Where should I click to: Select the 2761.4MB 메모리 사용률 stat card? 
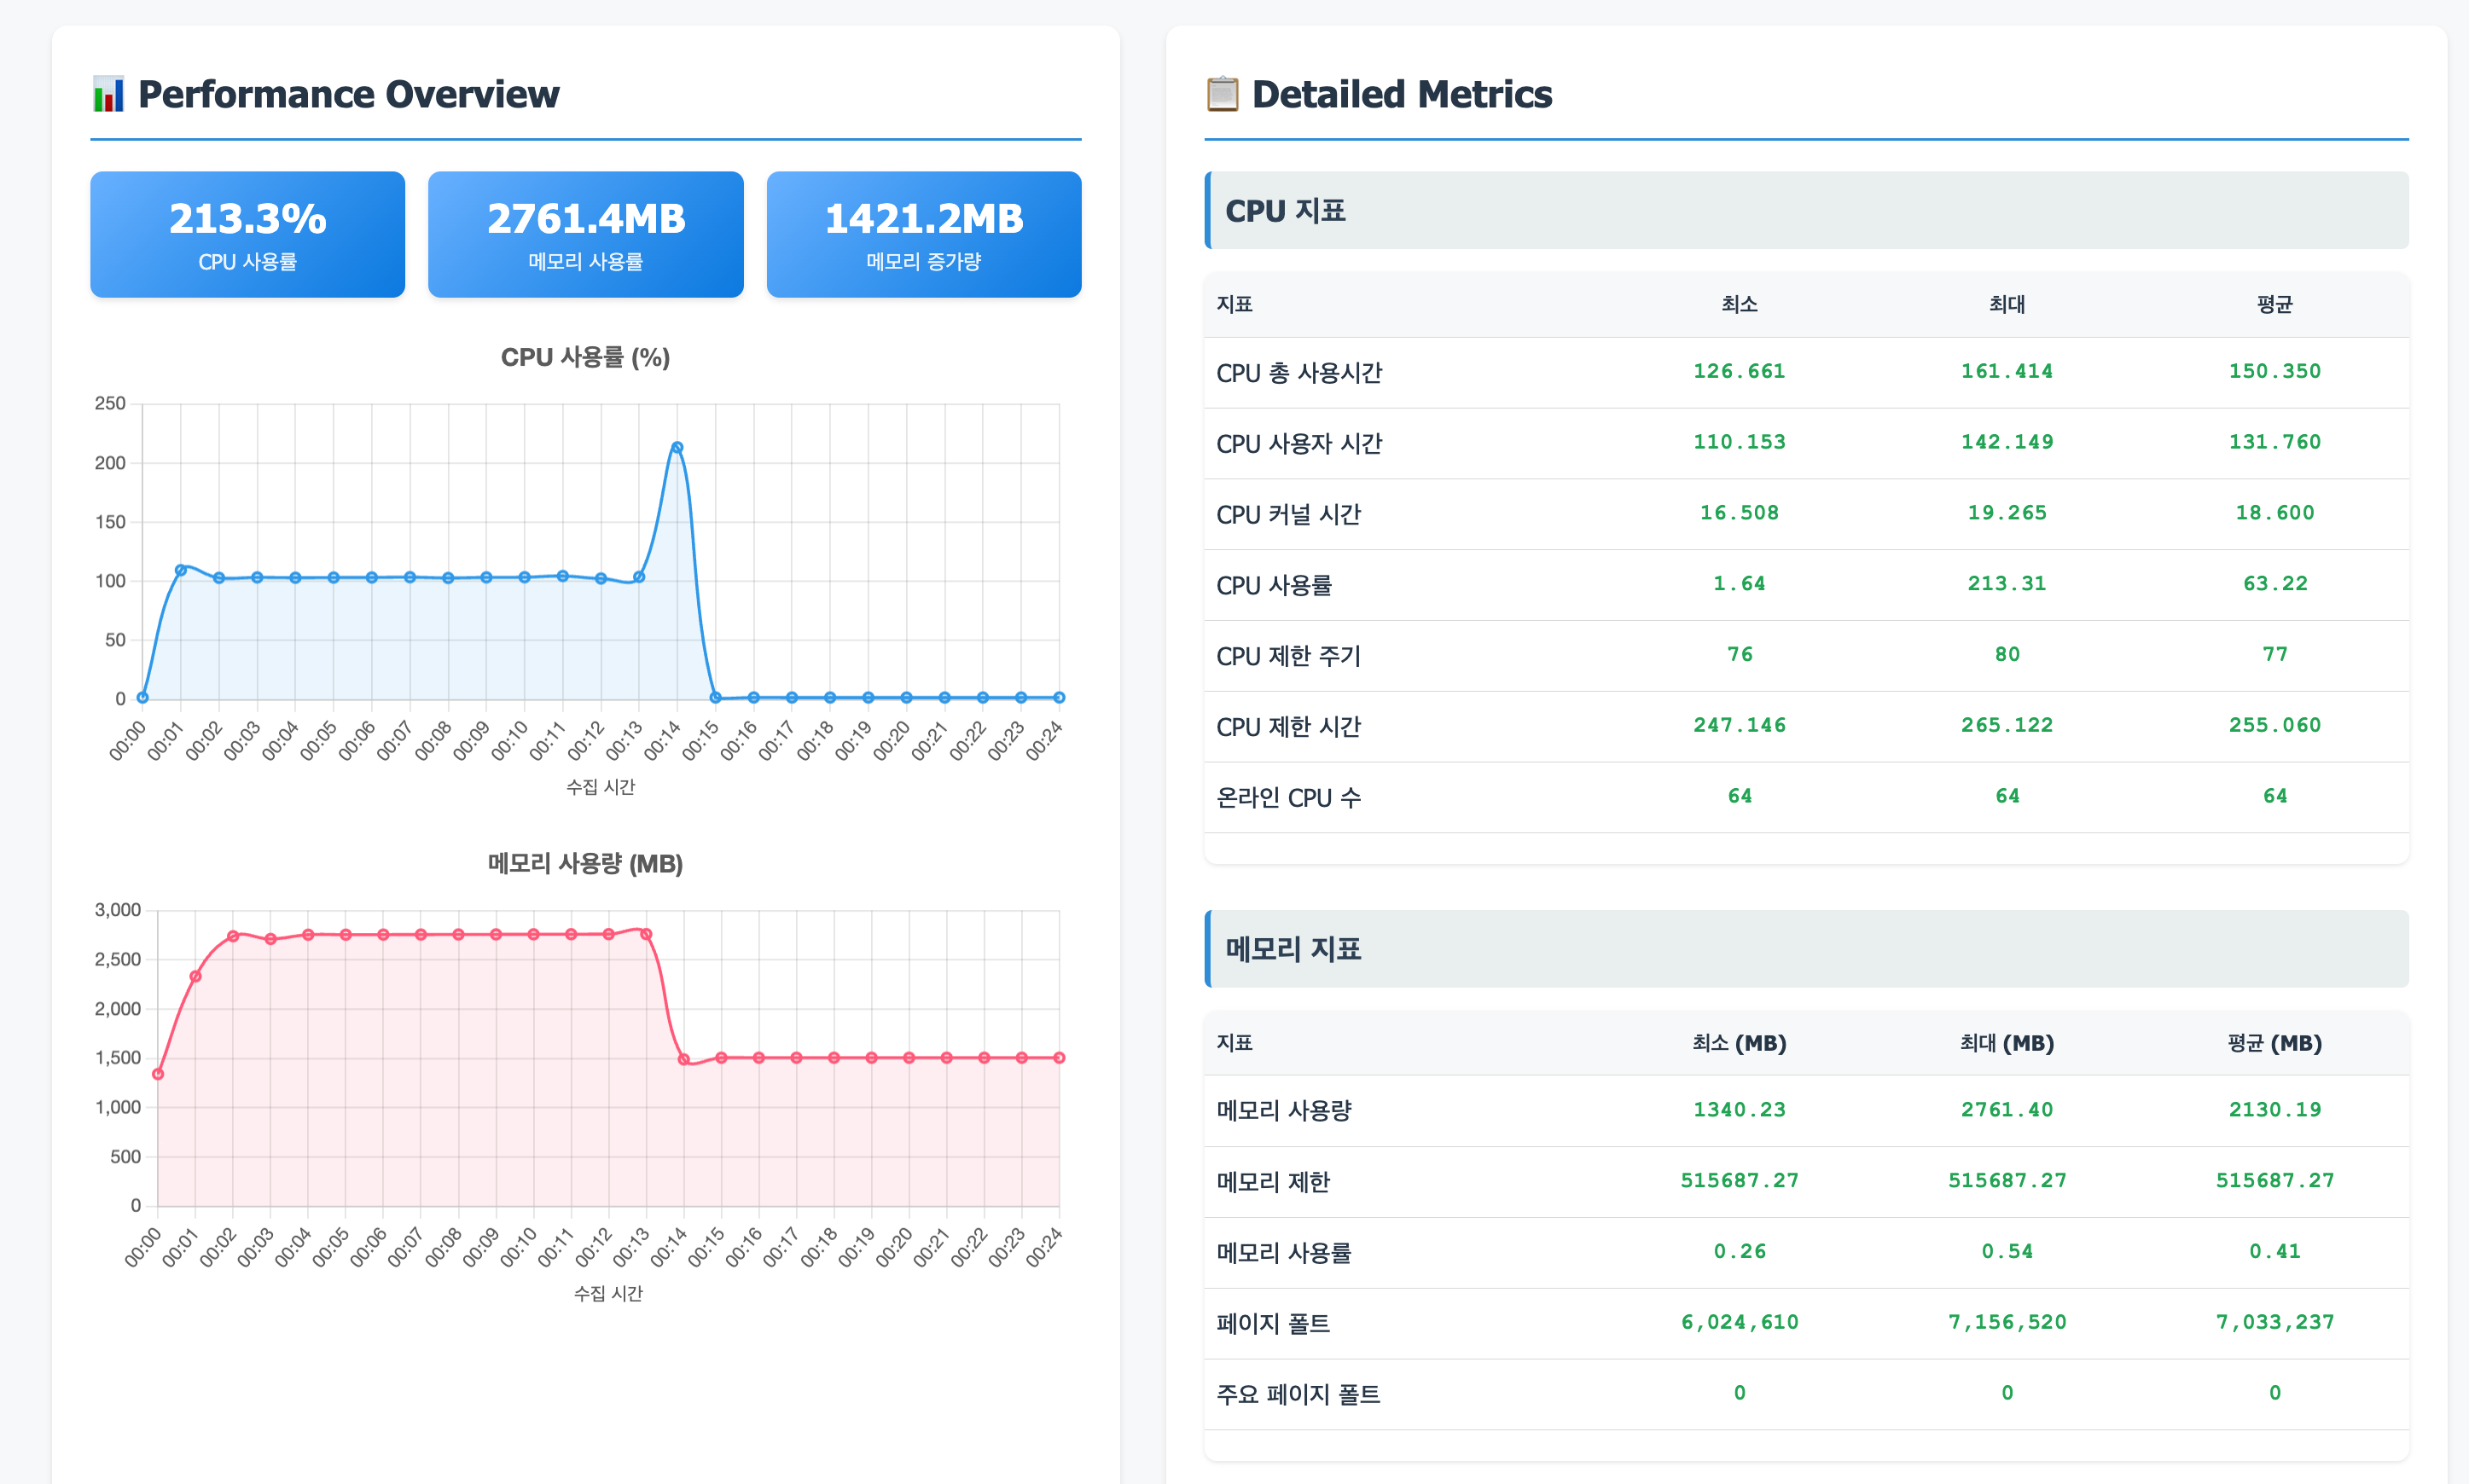click(585, 234)
